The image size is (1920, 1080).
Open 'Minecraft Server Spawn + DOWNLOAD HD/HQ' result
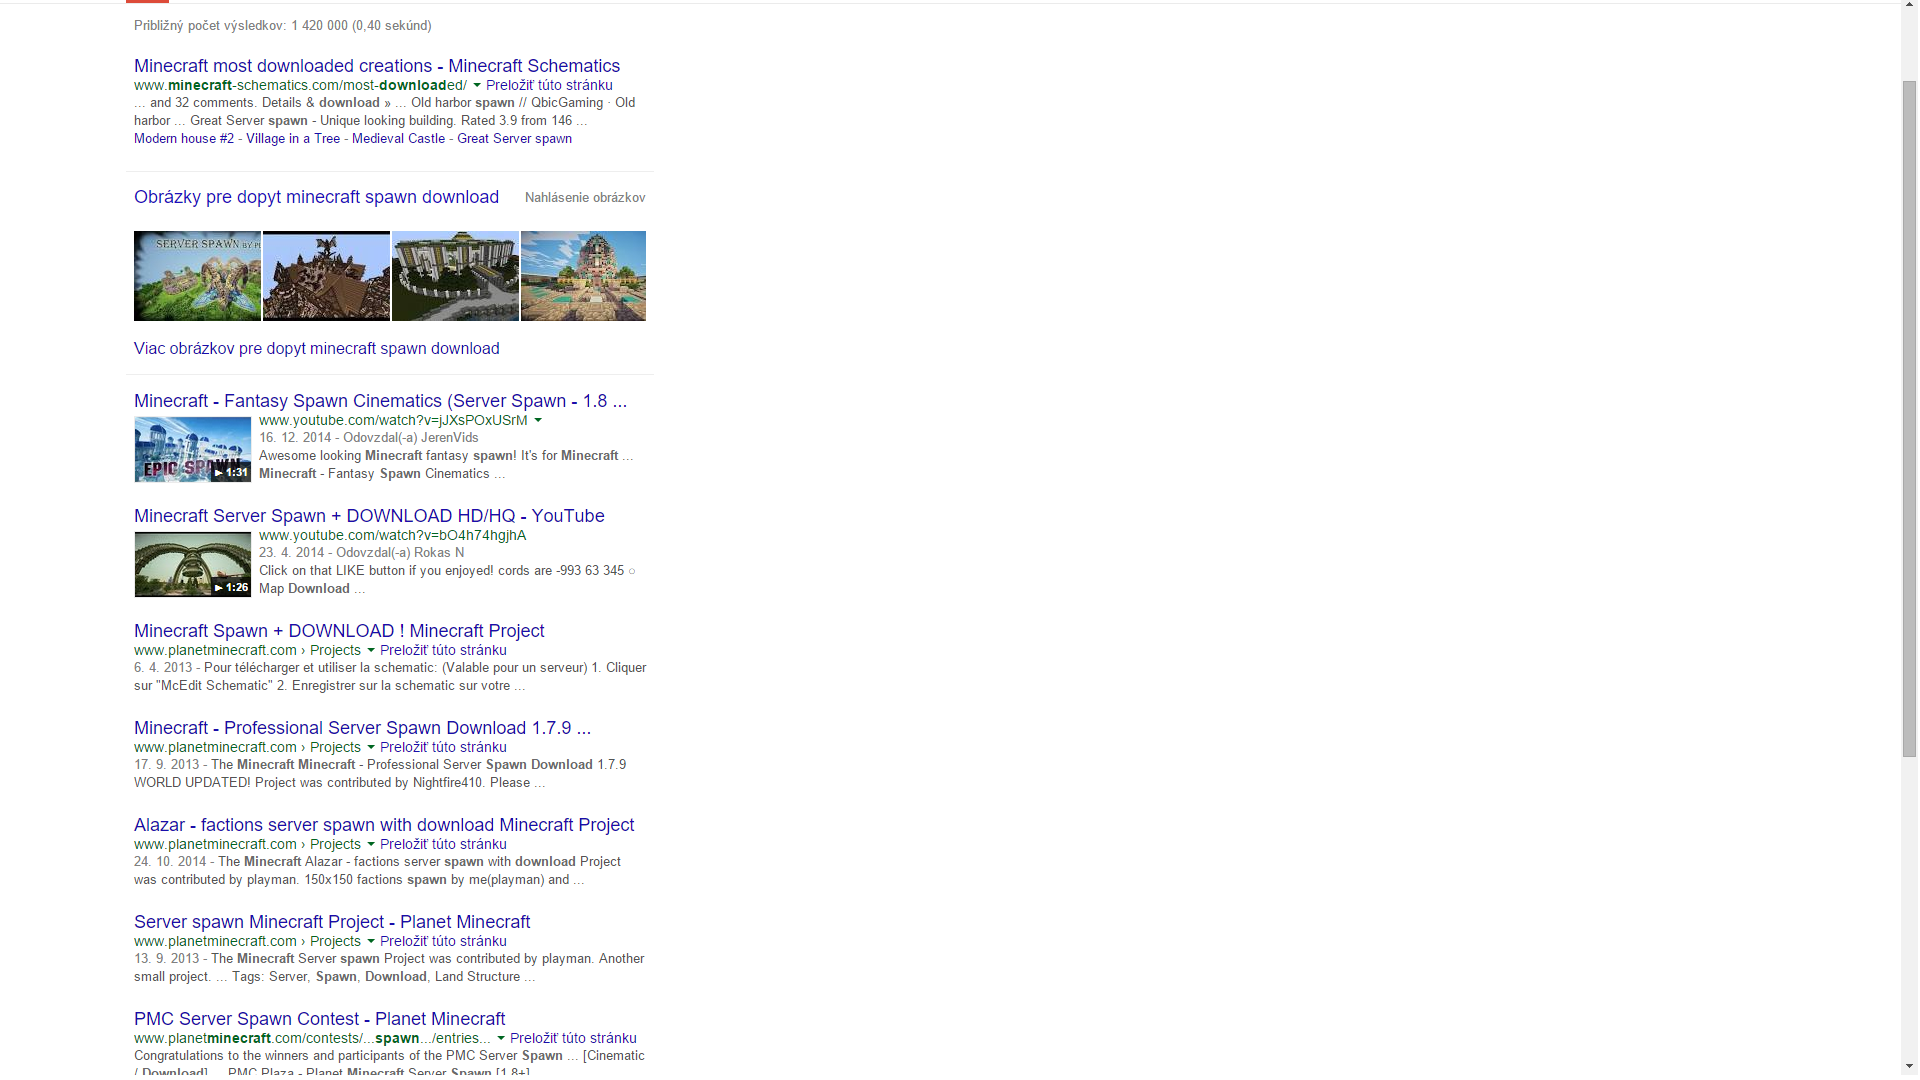369,516
